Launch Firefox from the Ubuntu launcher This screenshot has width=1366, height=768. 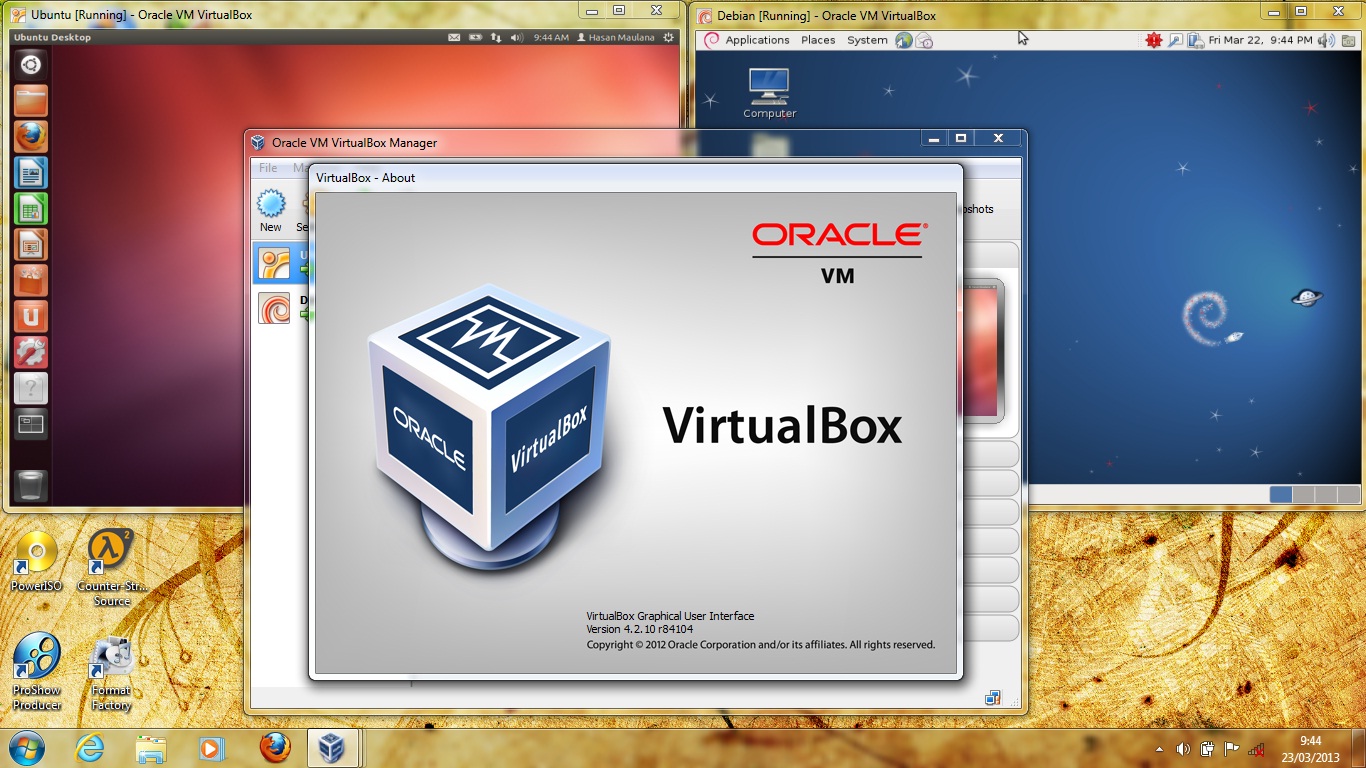pyautogui.click(x=31, y=137)
